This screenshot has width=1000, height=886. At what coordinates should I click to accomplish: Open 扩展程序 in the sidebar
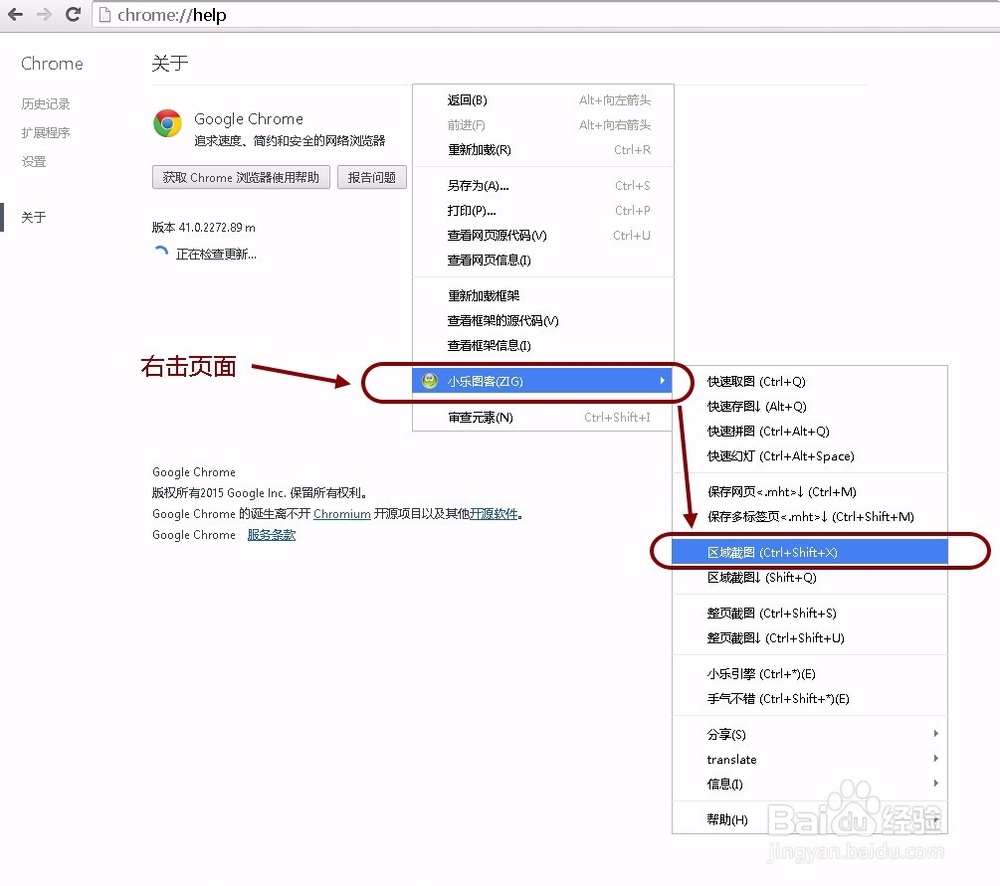point(45,132)
